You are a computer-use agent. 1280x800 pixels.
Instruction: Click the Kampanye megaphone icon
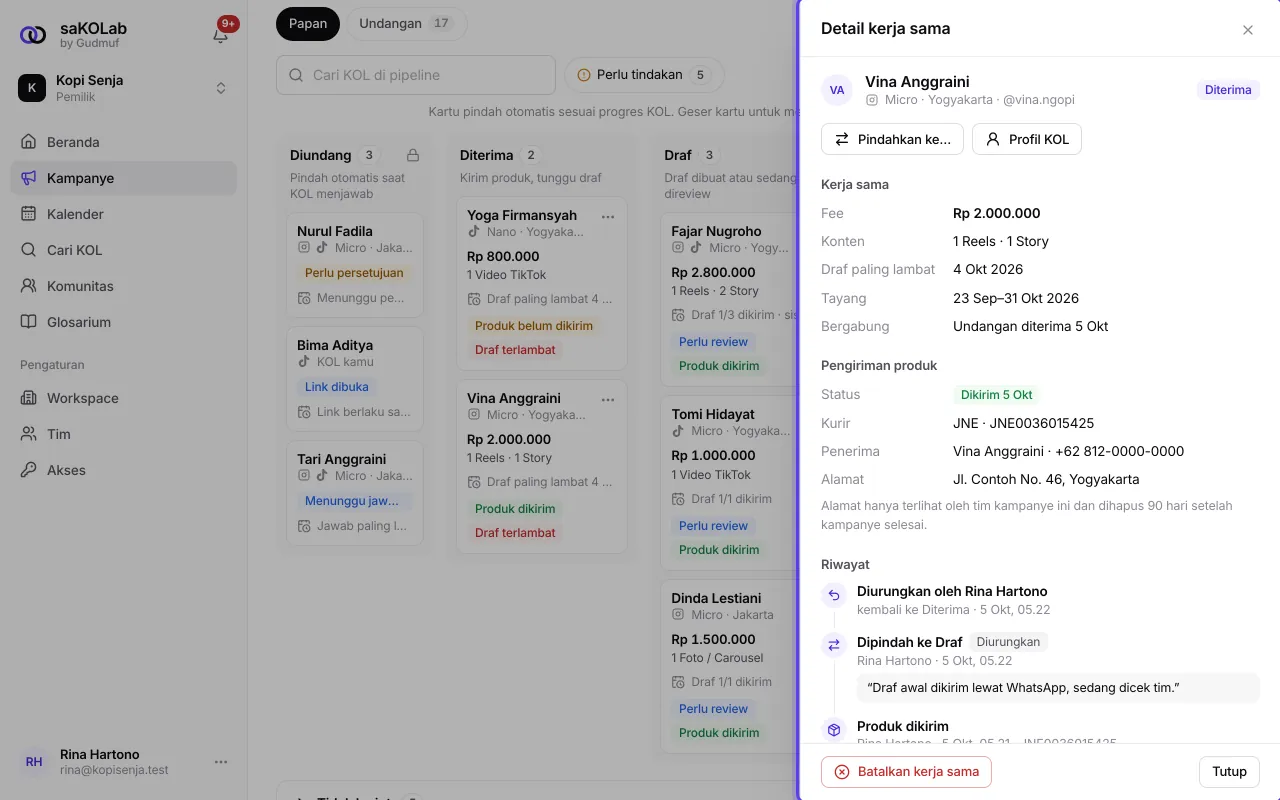point(29,178)
